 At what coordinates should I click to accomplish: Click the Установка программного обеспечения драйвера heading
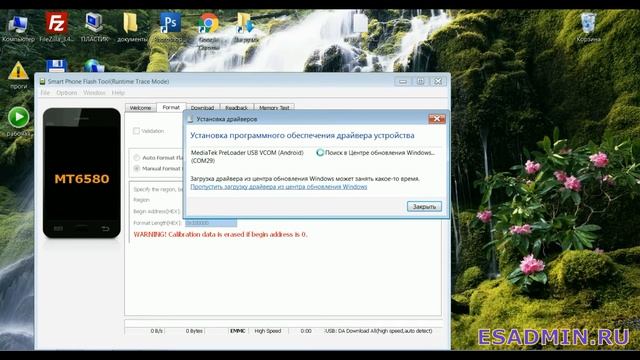tap(302, 135)
